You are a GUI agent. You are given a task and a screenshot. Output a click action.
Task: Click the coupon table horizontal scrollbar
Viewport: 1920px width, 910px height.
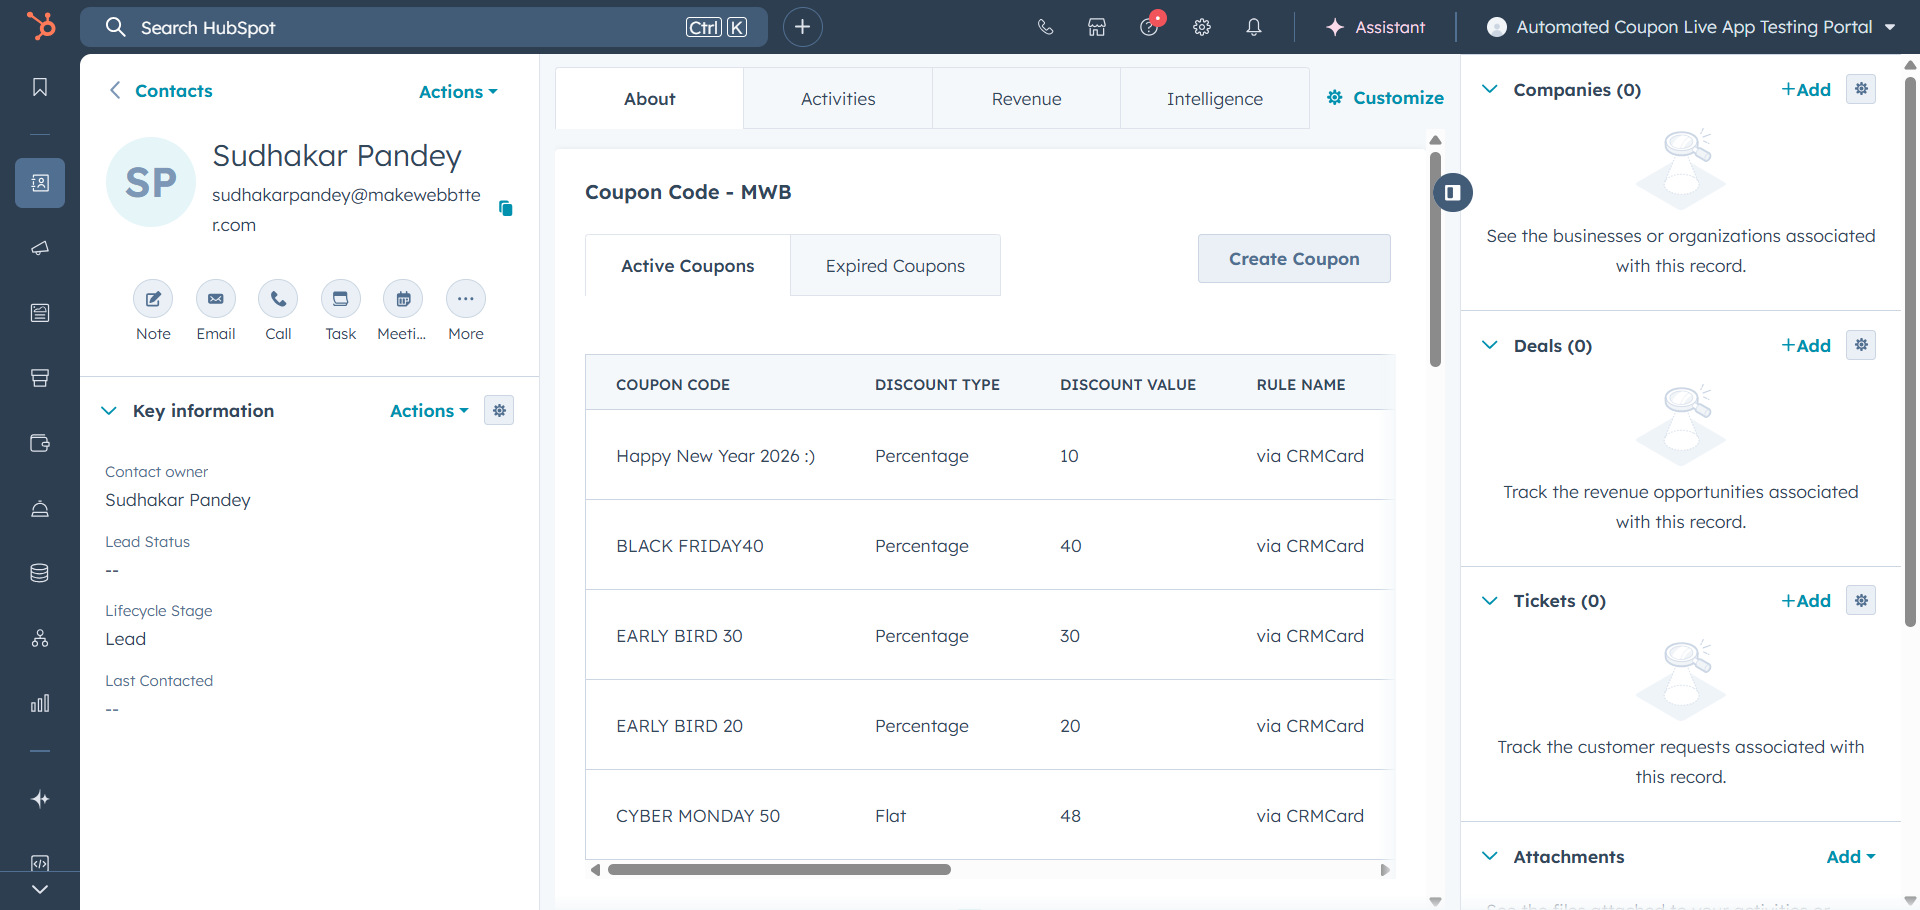[779, 870]
